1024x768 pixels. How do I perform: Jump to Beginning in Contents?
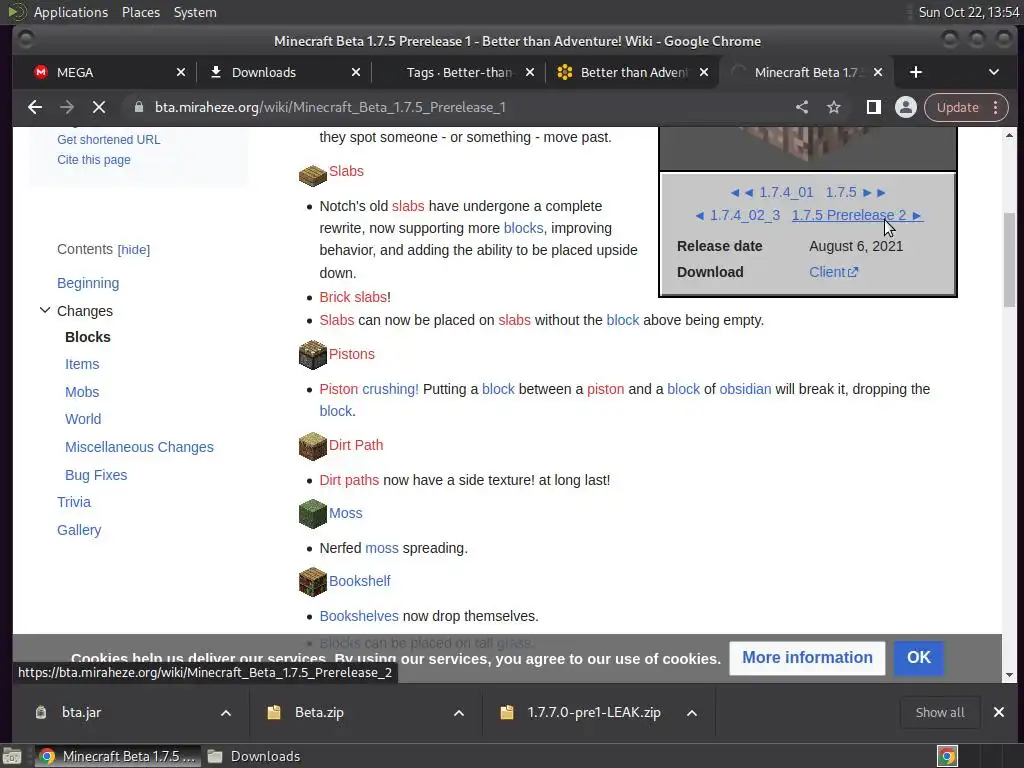pyautogui.click(x=88, y=283)
